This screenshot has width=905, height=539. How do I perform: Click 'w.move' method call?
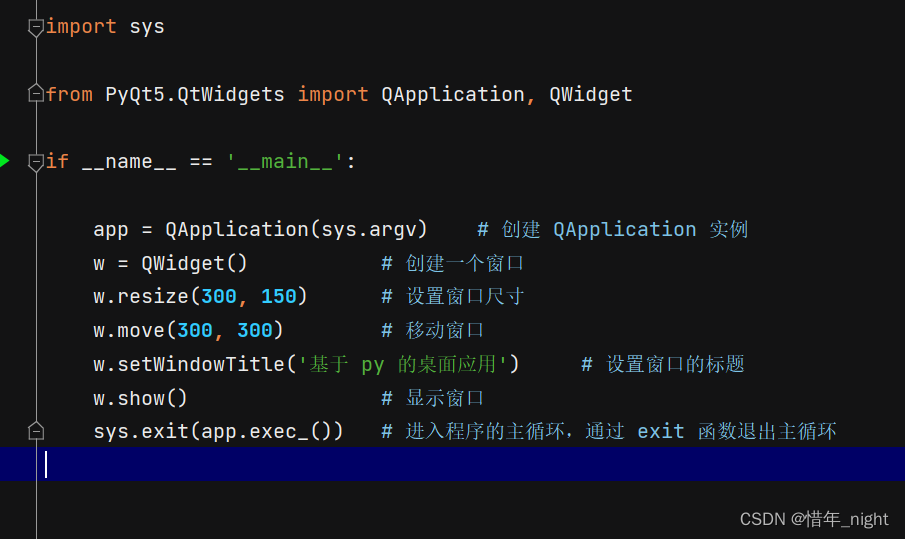tap(129, 330)
